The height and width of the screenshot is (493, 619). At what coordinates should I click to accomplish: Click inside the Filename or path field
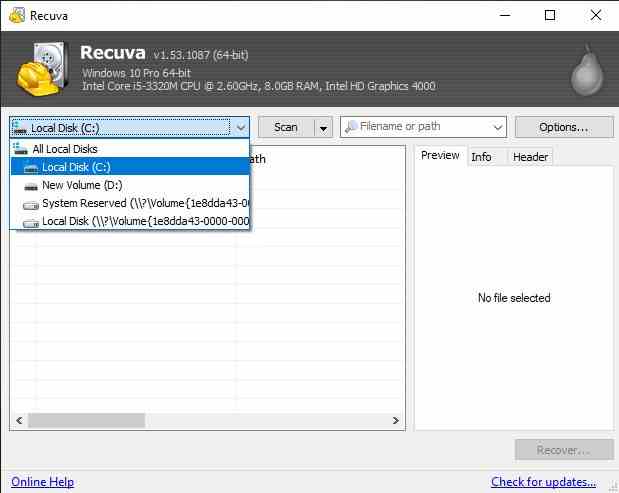(423, 127)
